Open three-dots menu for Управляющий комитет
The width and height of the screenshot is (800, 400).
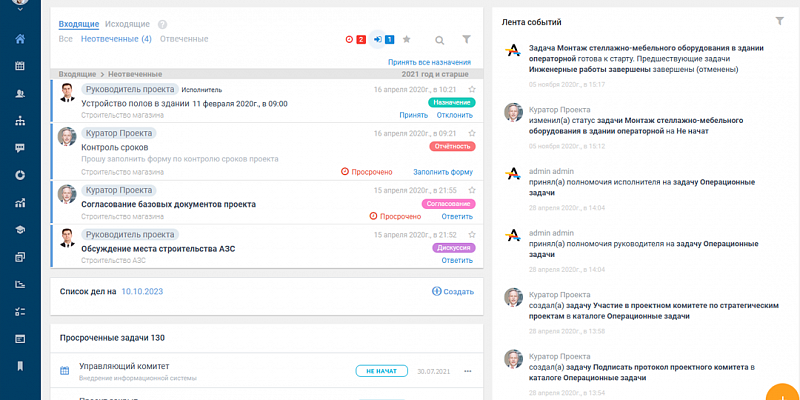(468, 371)
